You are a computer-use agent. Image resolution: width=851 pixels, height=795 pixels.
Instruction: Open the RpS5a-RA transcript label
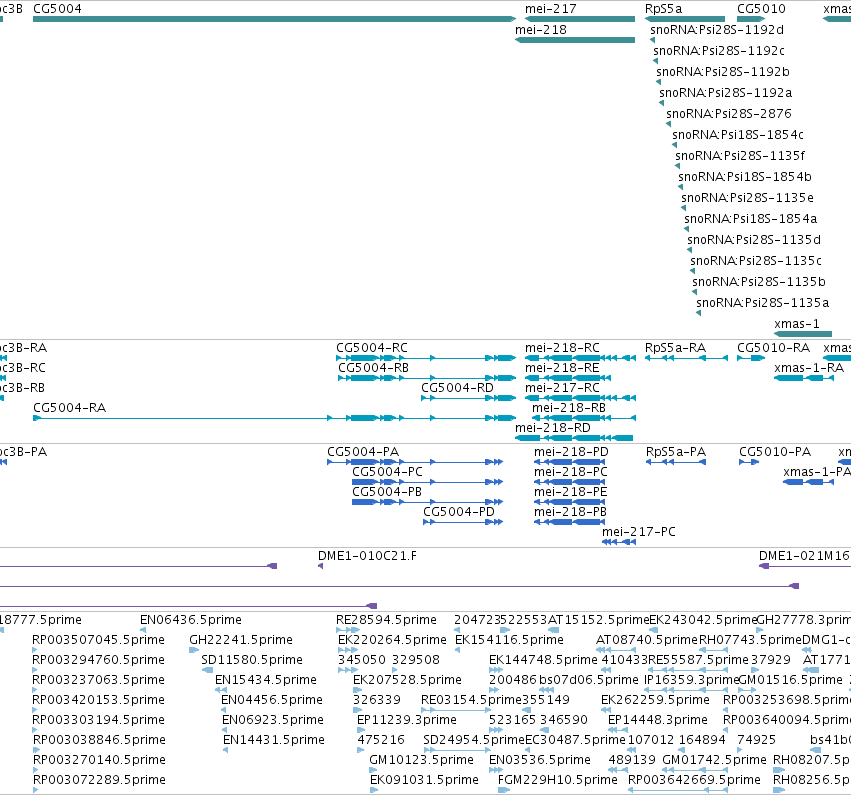pos(675,348)
